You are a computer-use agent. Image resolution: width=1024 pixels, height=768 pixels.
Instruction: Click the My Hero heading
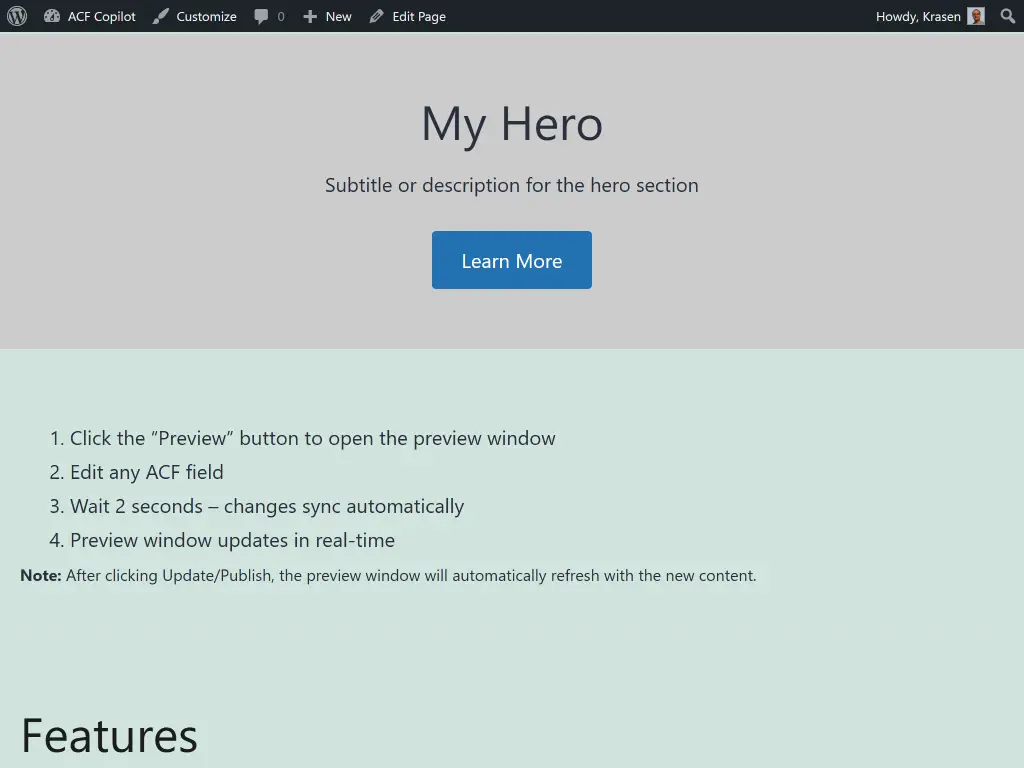[x=511, y=123]
